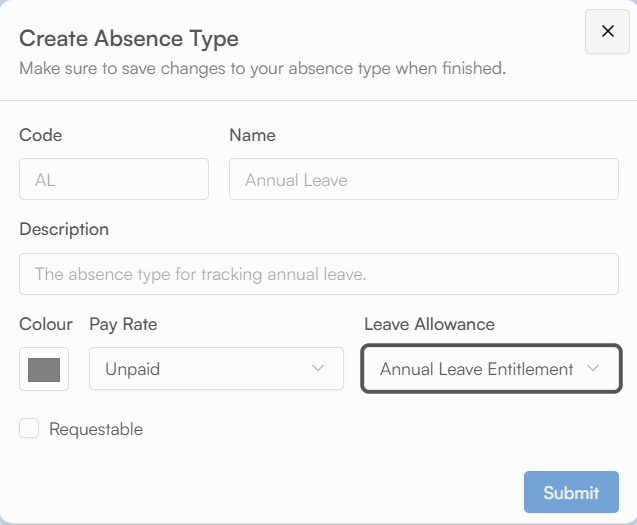
Task: Click the Code field label
Action: 41,135
